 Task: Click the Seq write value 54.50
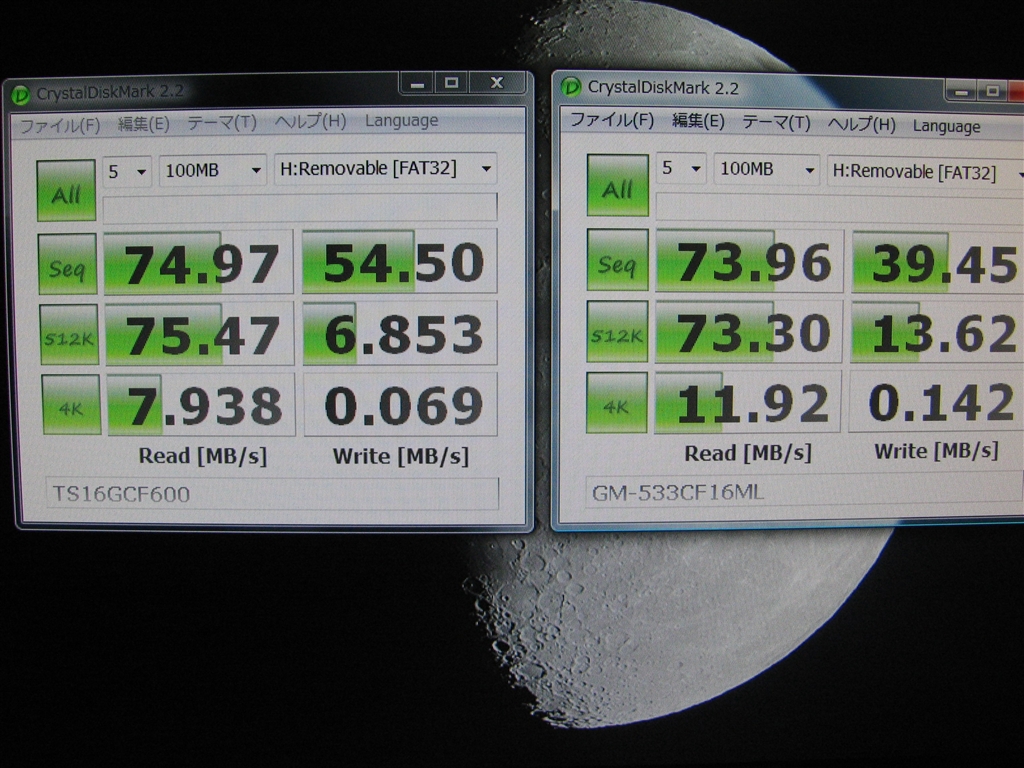tap(400, 261)
